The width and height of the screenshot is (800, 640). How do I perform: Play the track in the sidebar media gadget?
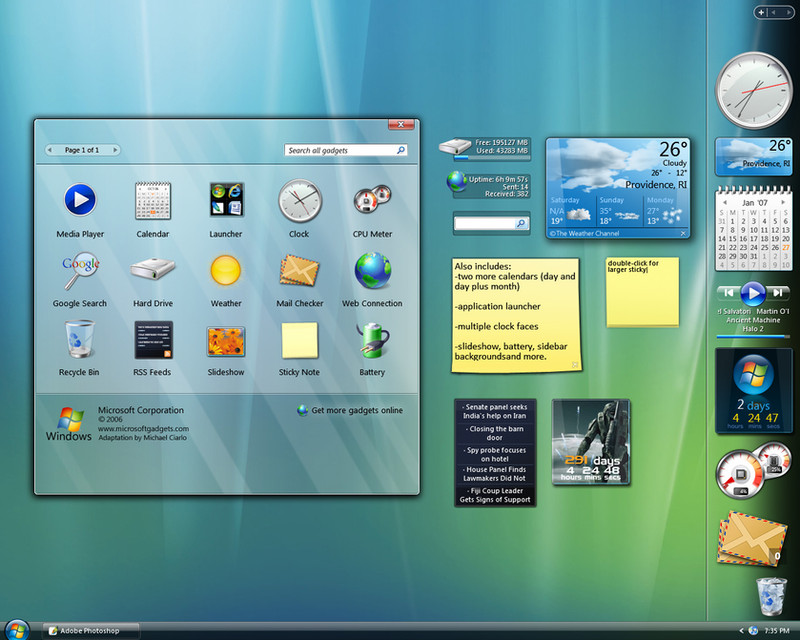pyautogui.click(x=753, y=293)
